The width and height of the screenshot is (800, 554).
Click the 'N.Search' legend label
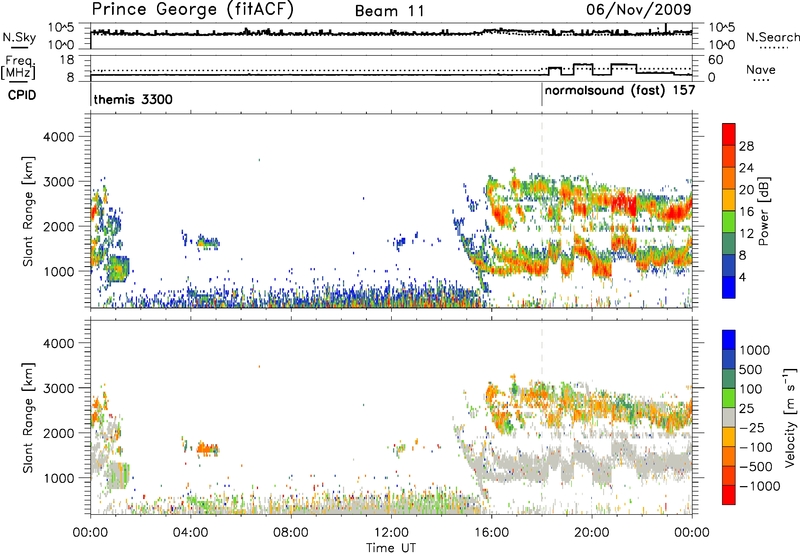point(773,37)
